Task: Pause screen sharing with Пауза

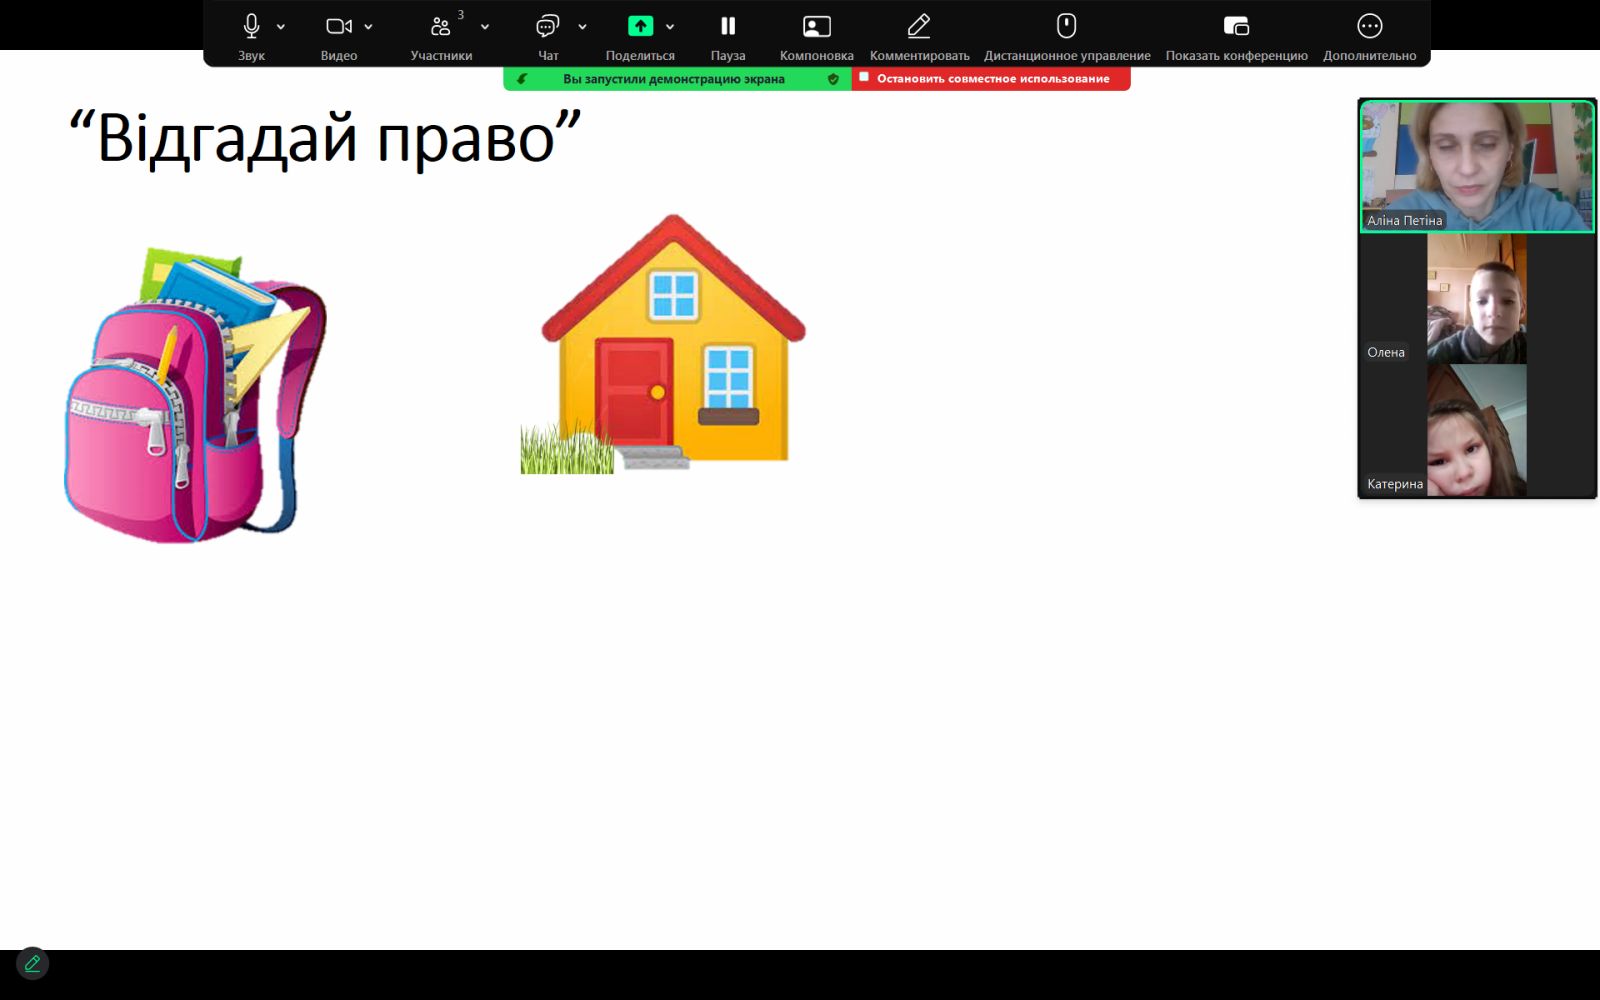Action: point(728,27)
